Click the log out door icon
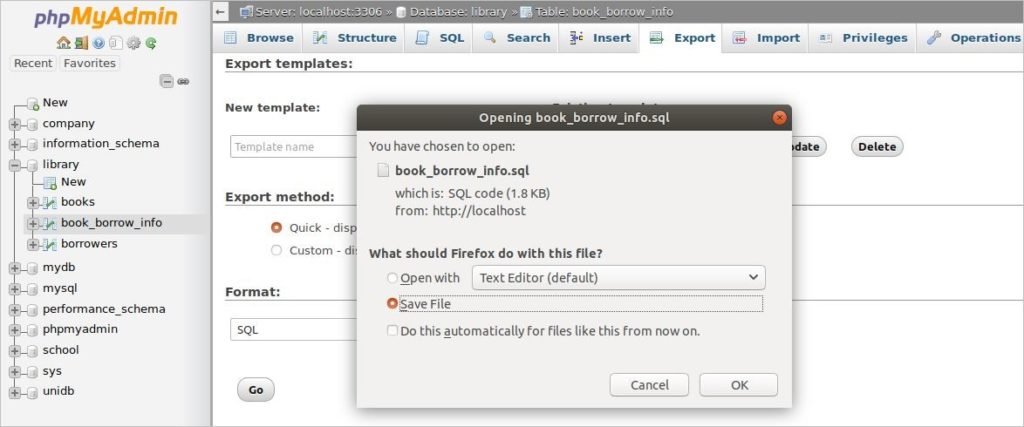1024x427 pixels. coord(81,43)
